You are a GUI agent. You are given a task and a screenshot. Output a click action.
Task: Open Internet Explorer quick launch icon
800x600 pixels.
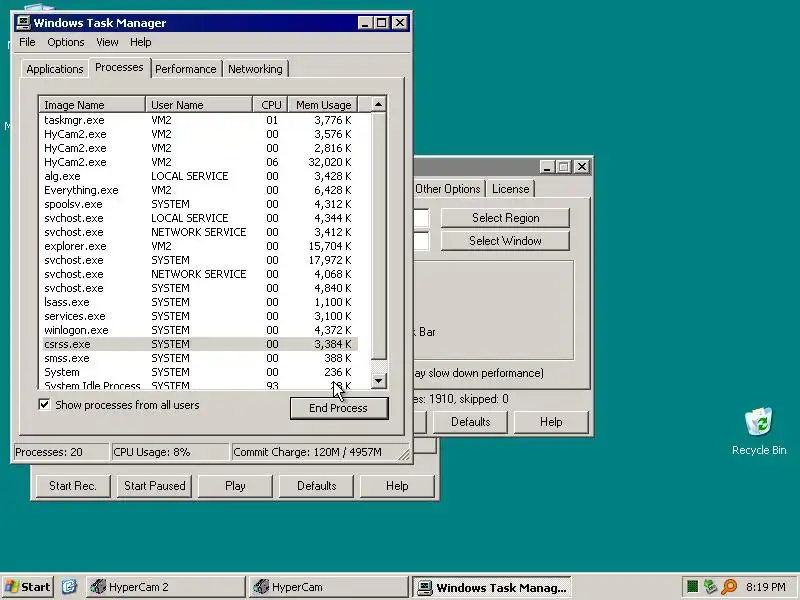pyautogui.click(x=69, y=587)
